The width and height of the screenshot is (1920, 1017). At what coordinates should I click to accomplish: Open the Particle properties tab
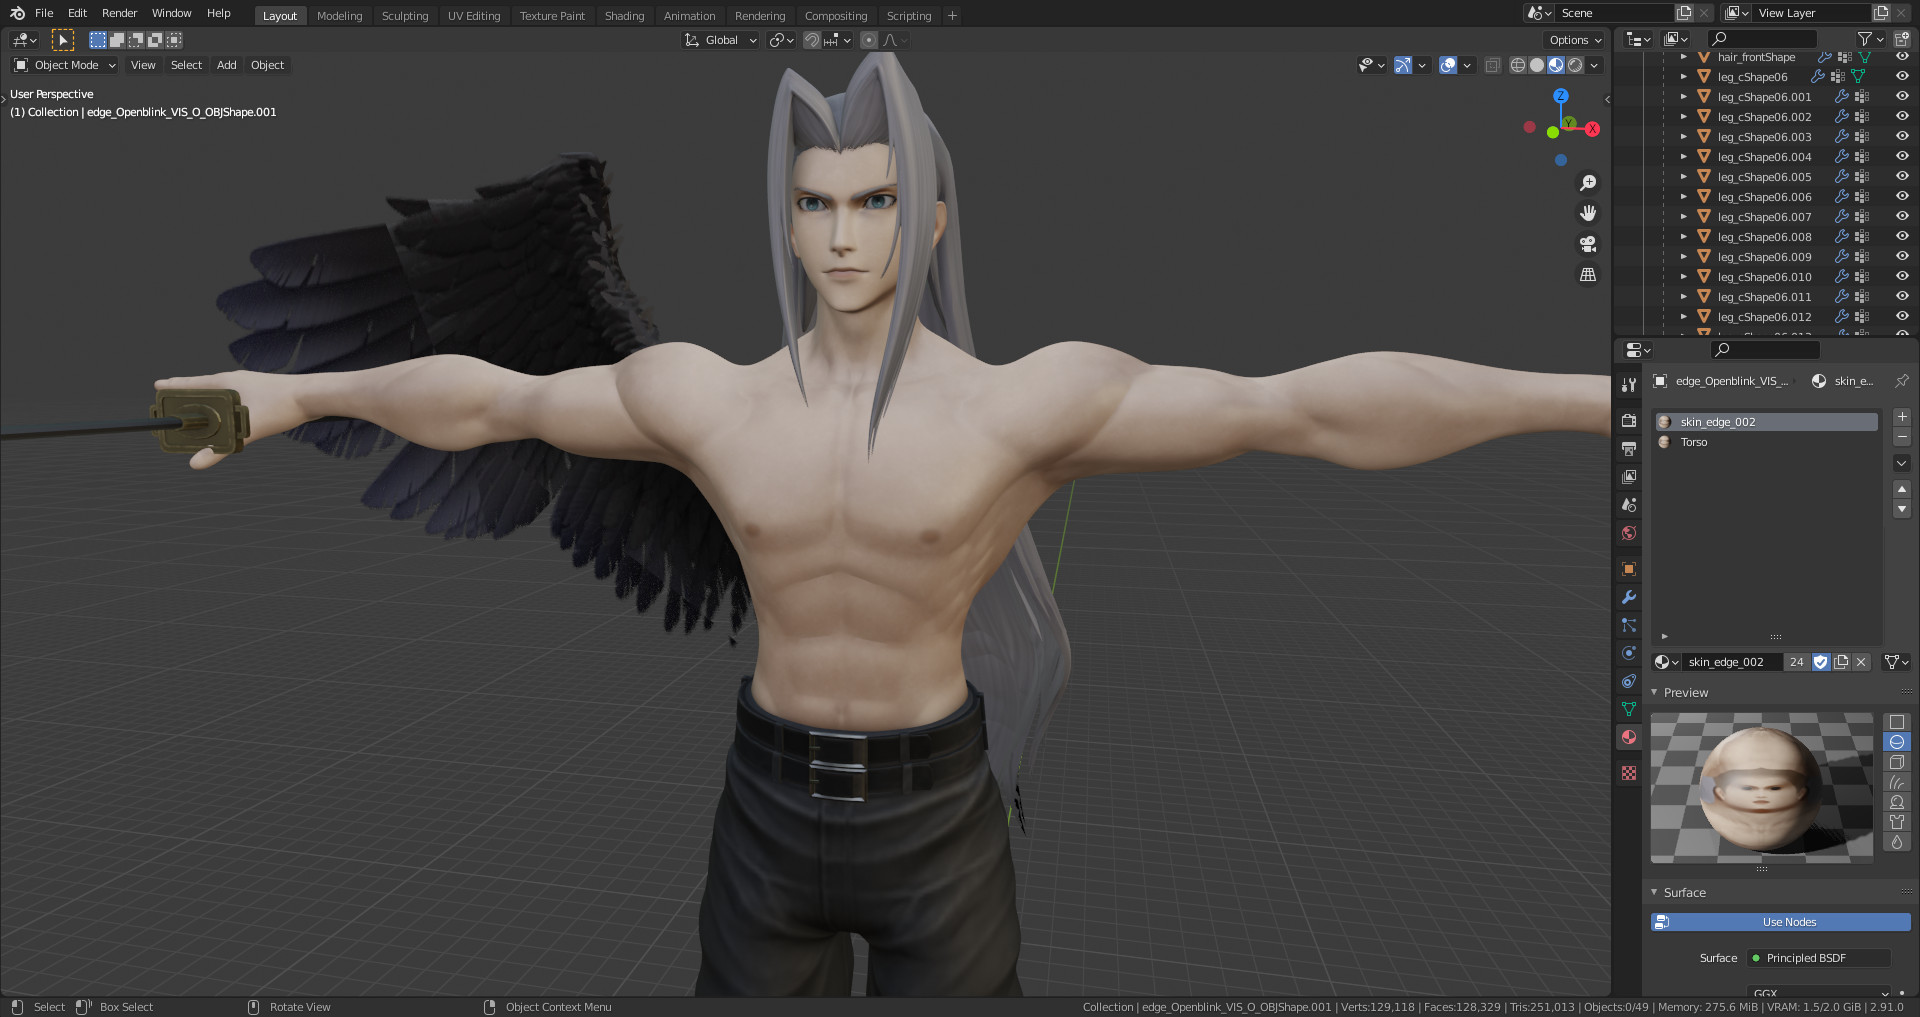1629,625
